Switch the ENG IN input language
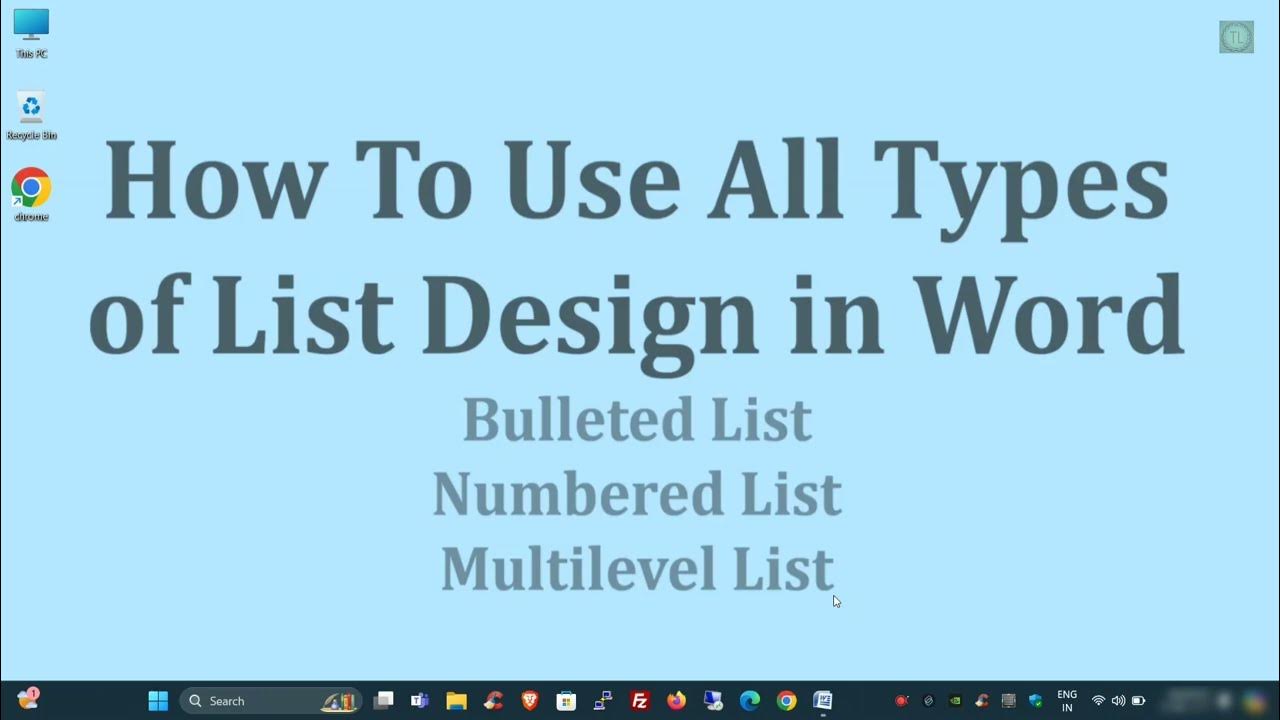 pyautogui.click(x=1067, y=701)
